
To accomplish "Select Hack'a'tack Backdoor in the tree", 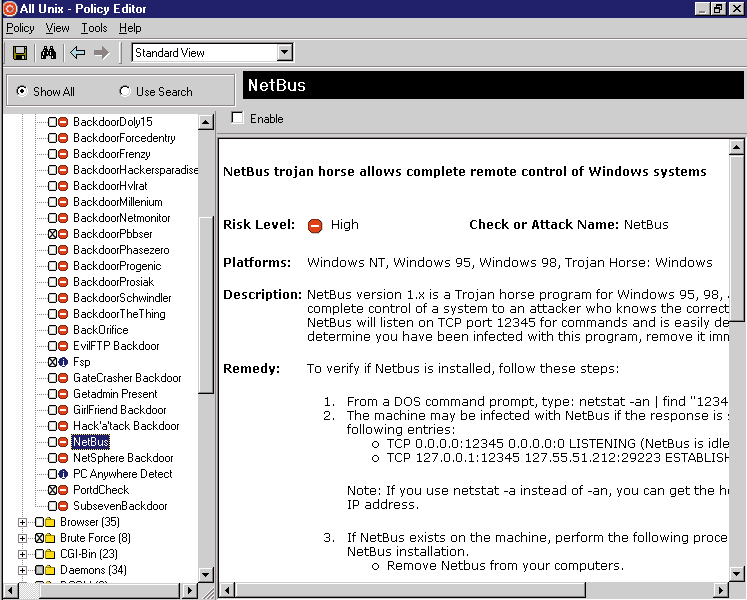I will [x=126, y=426].
